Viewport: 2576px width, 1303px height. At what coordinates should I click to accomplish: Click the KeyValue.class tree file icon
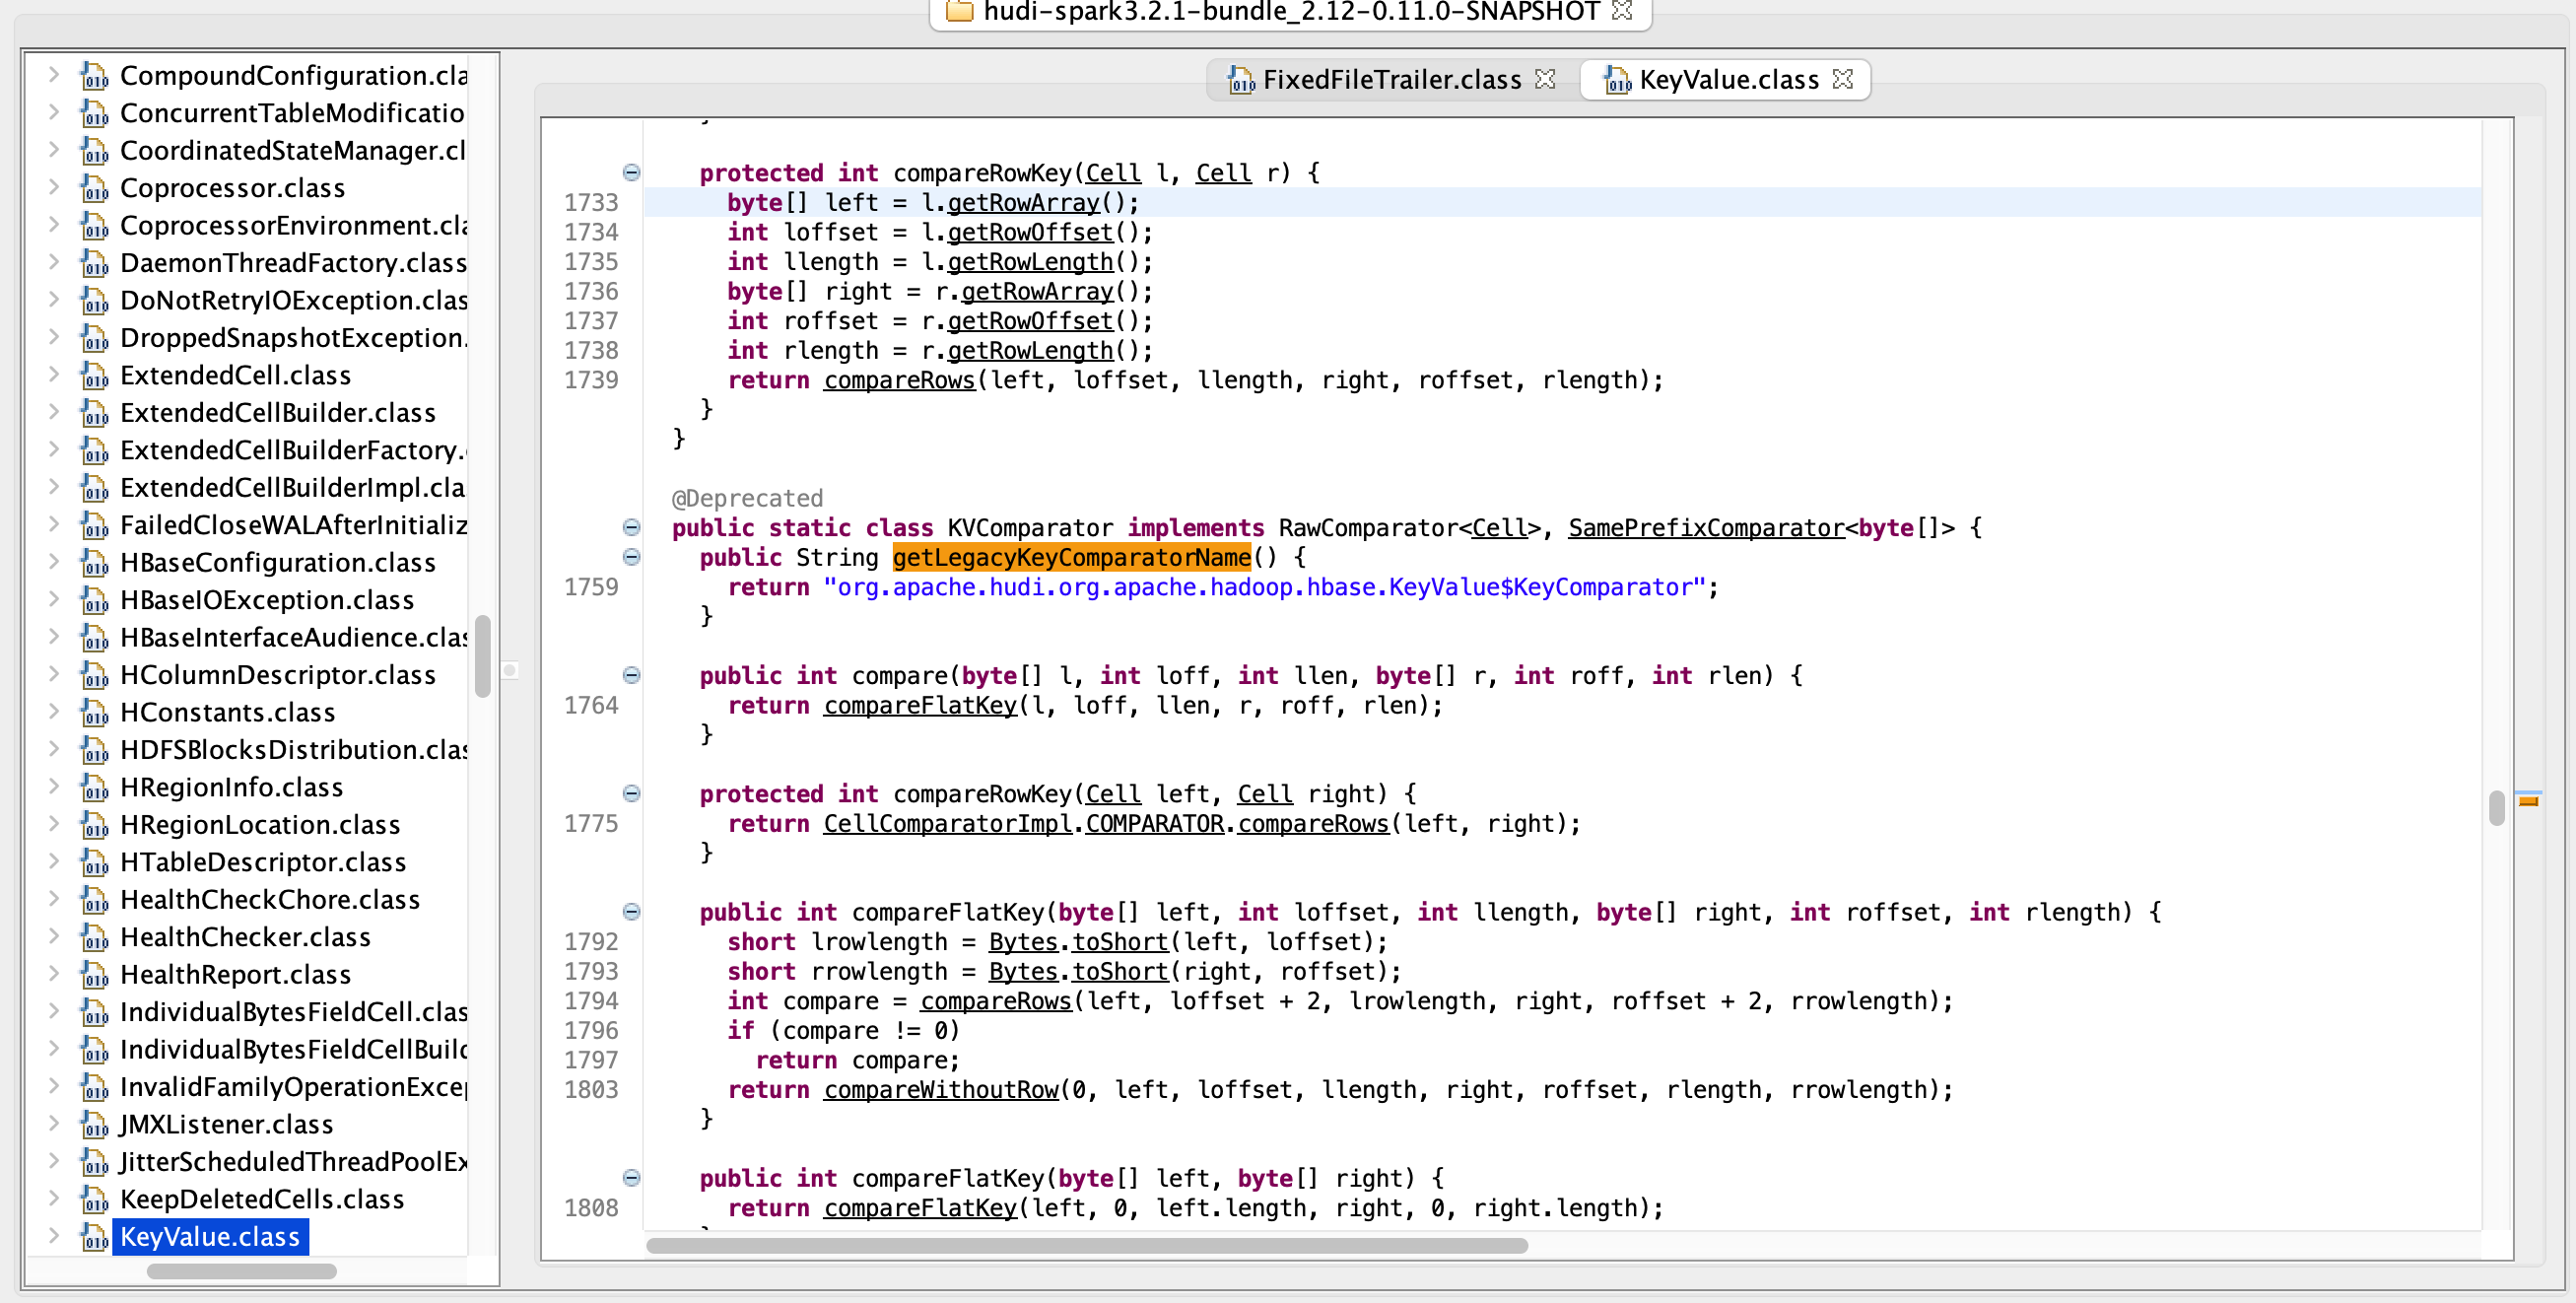[95, 1237]
